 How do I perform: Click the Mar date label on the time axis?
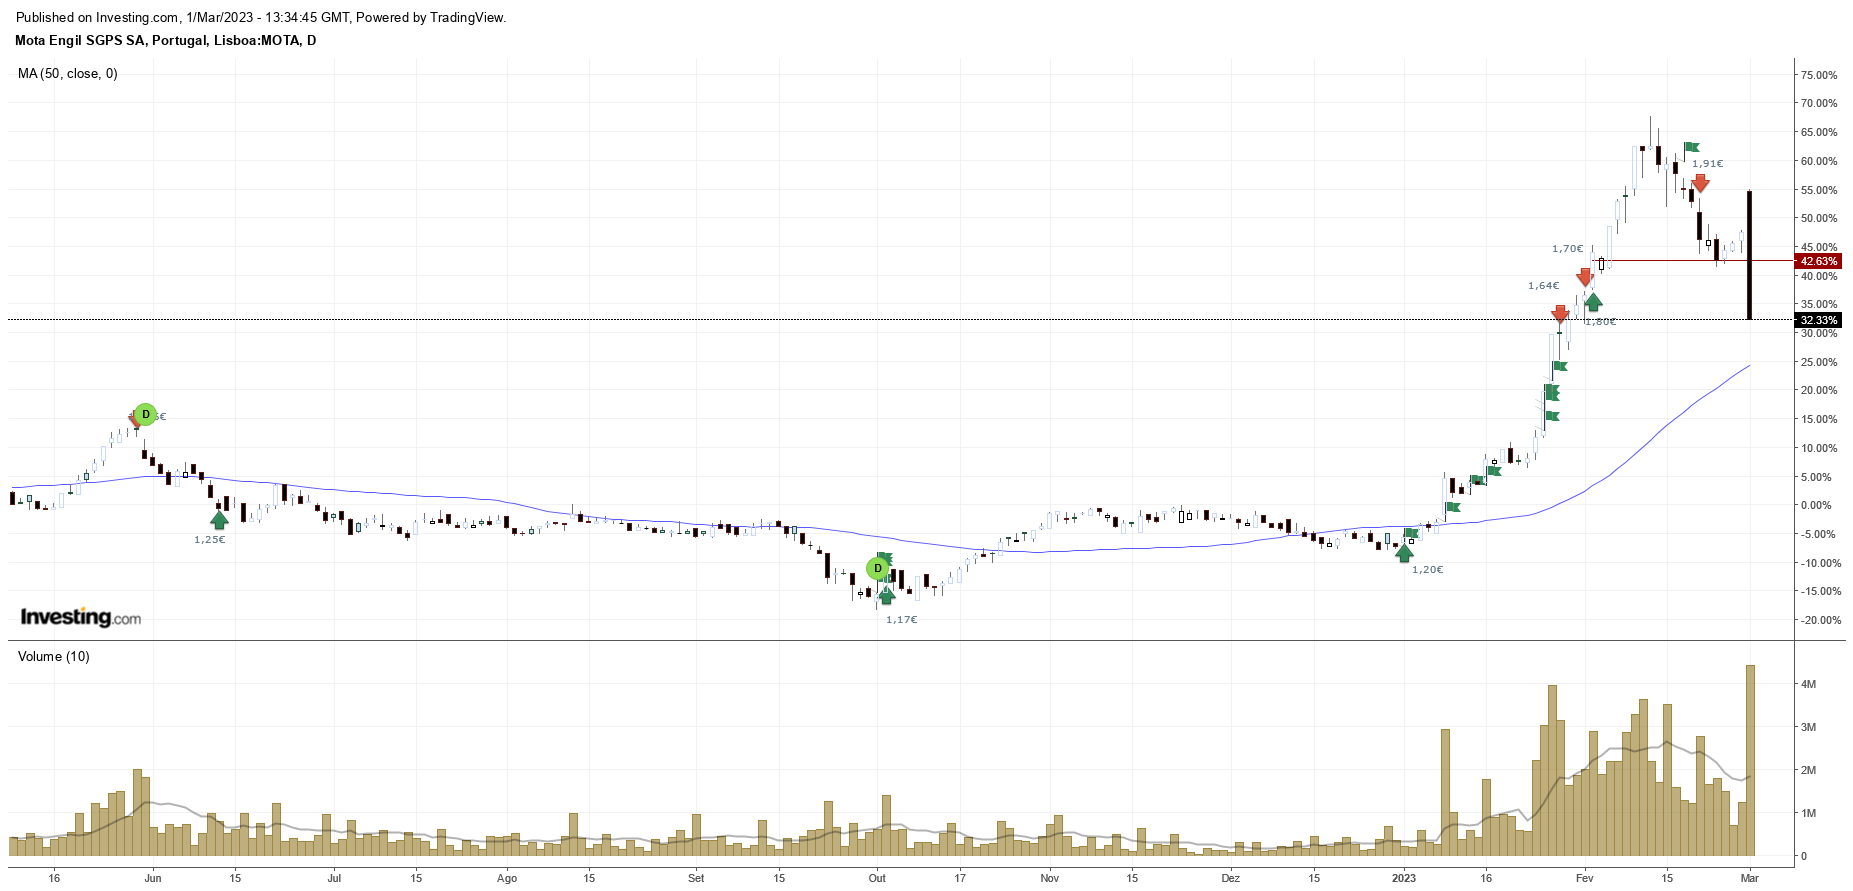click(x=1749, y=878)
